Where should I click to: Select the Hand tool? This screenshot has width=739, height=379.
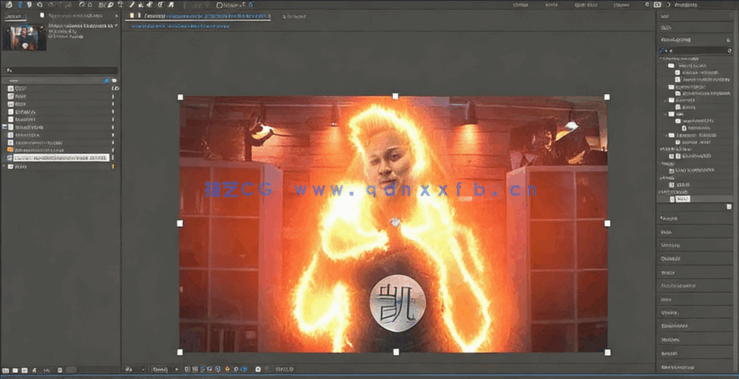[x=29, y=5]
